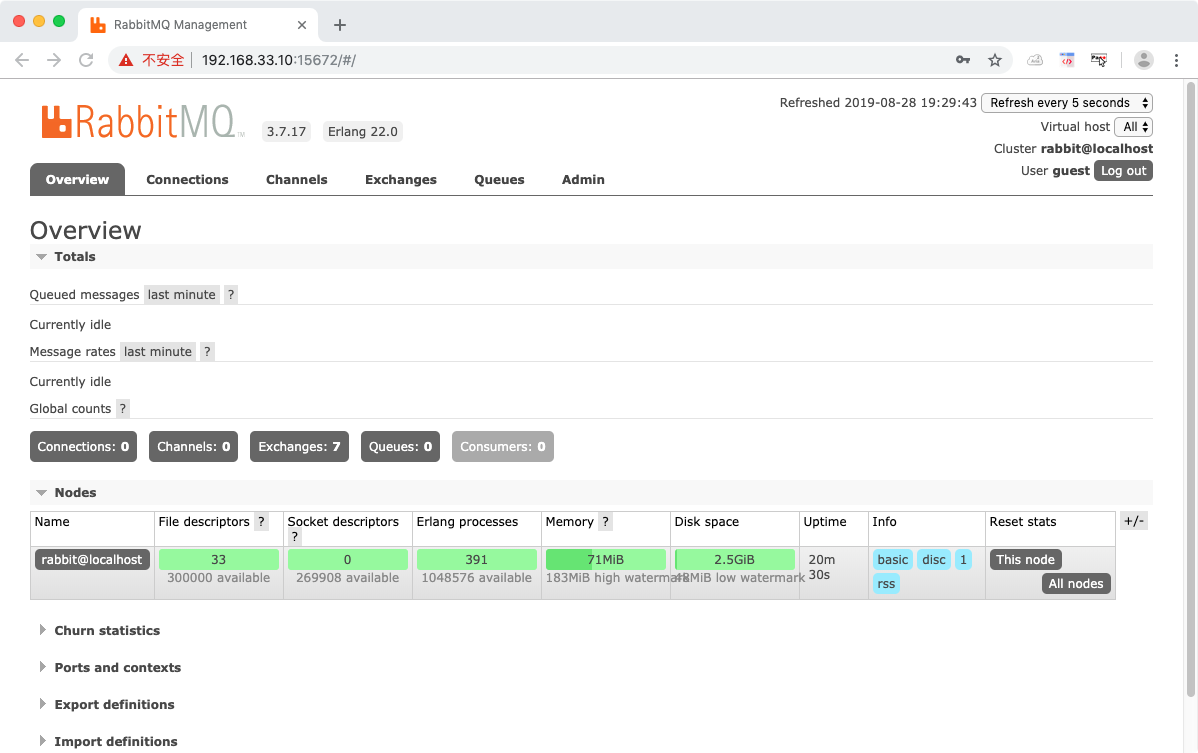
Task: Open a new browser tab
Action: click(x=340, y=25)
